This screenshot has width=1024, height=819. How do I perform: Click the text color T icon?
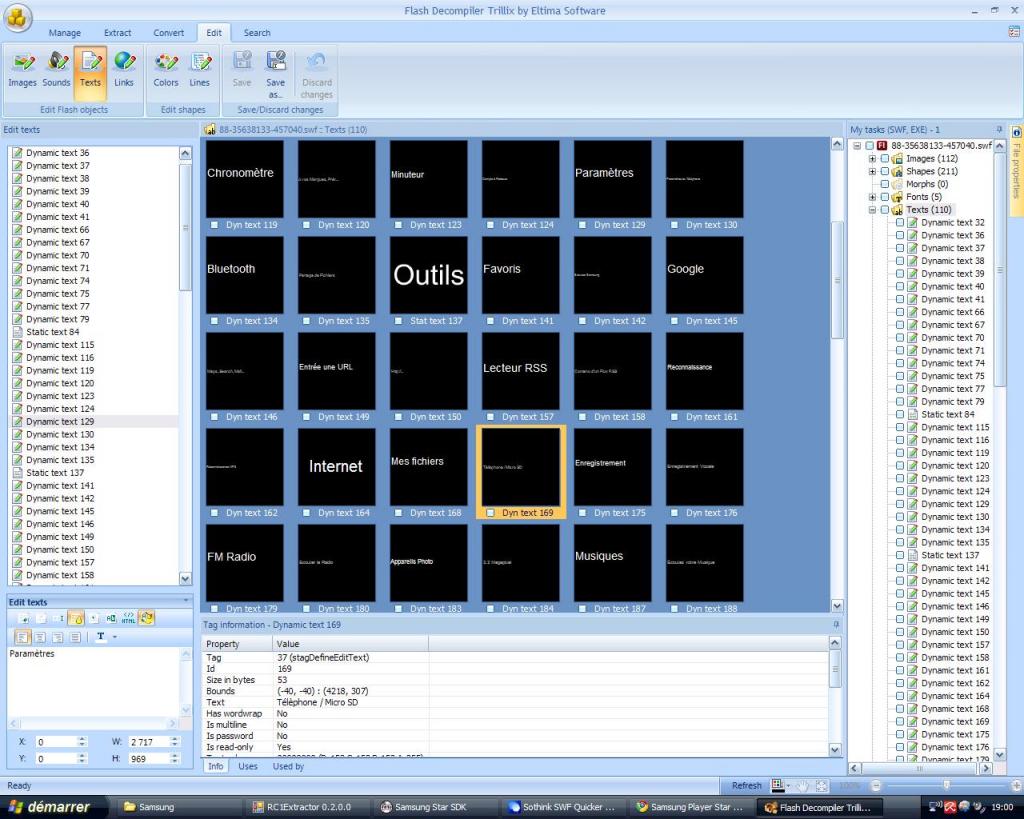[x=101, y=637]
